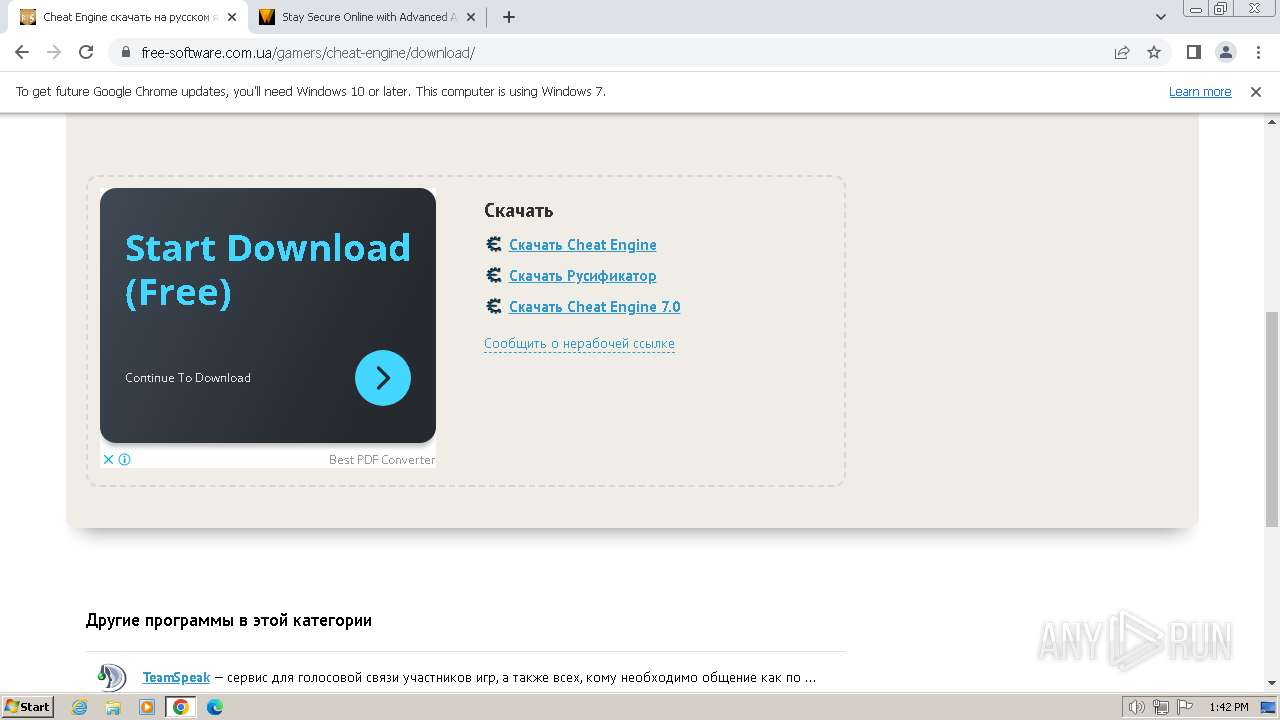Viewport: 1280px width, 720px height.
Task: Open the volume speaker tray icon
Action: coord(1137,707)
